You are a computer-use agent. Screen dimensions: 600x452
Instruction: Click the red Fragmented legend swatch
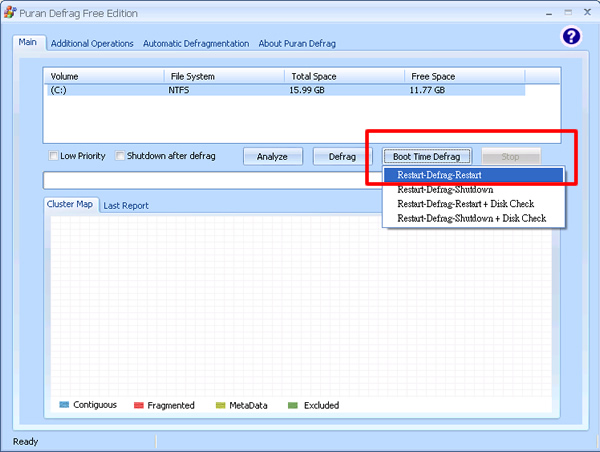pyautogui.click(x=139, y=405)
